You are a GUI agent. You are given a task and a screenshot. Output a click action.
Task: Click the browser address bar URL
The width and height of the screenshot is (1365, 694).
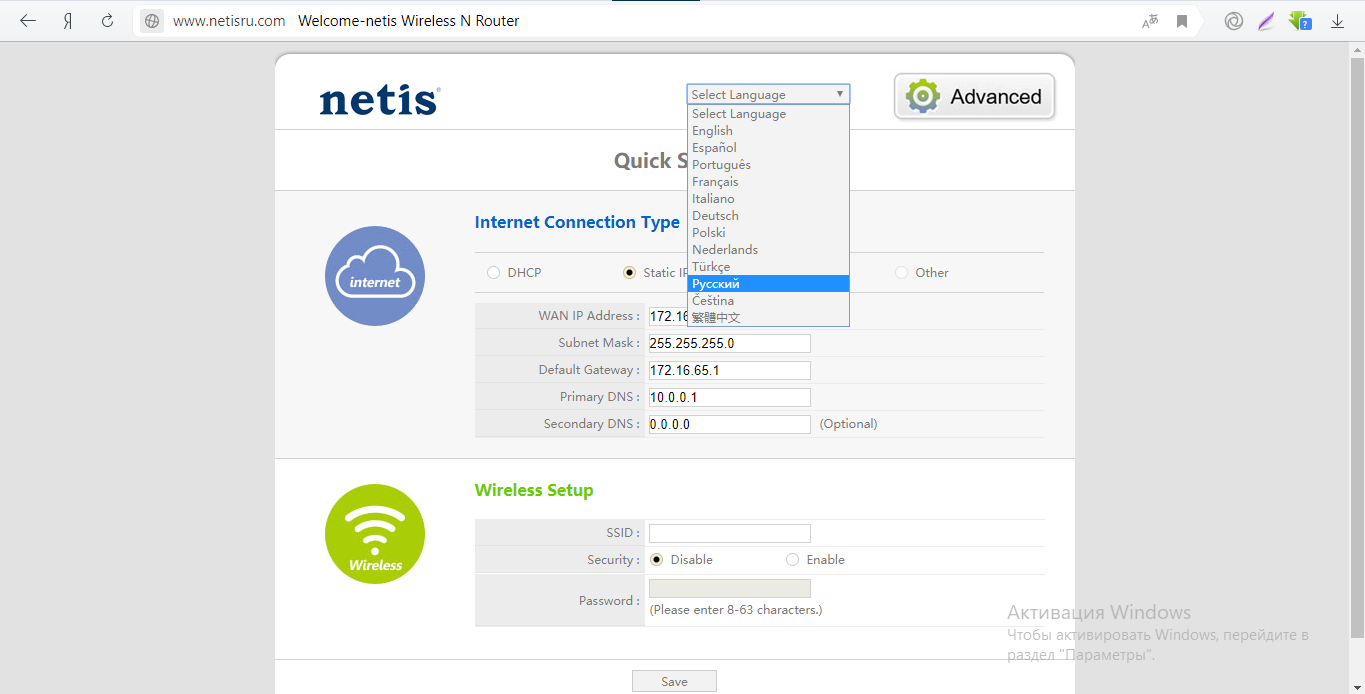(229, 21)
